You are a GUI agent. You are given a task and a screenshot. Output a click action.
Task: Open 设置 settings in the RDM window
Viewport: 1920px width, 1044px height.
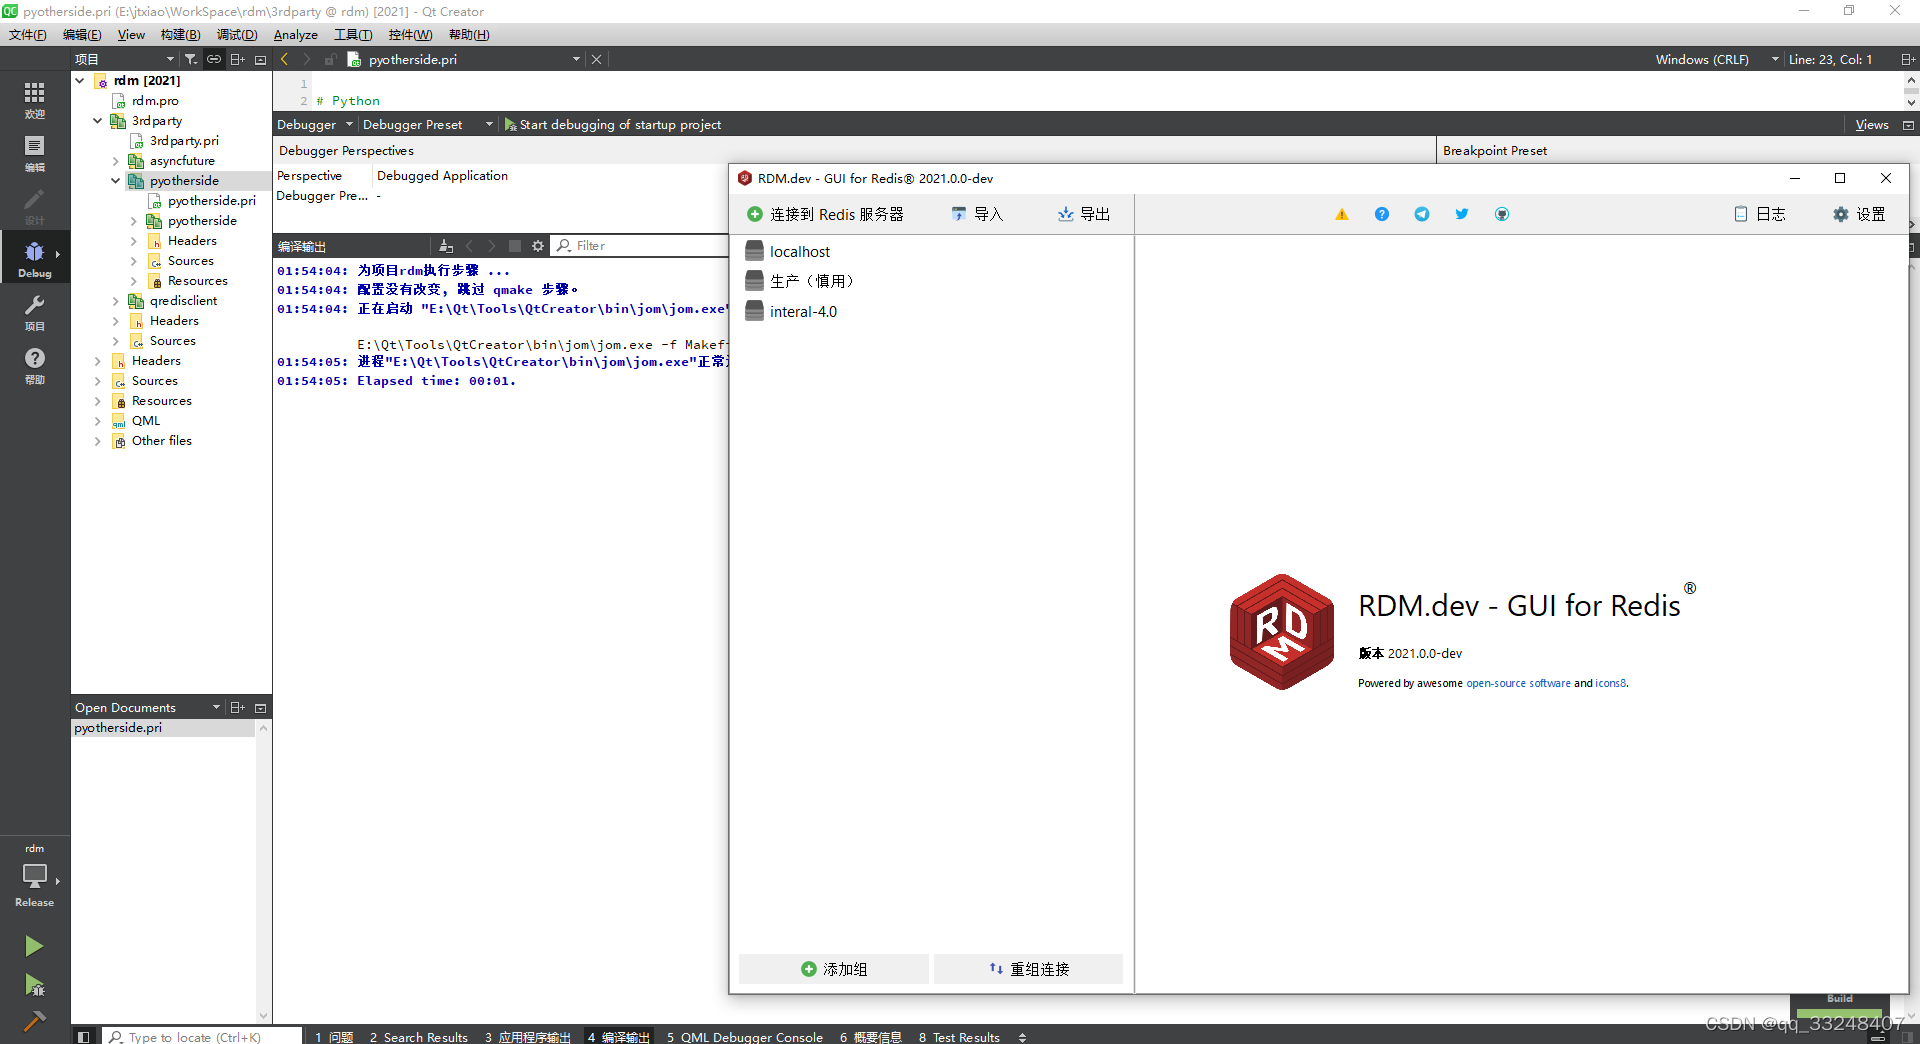[1859, 214]
